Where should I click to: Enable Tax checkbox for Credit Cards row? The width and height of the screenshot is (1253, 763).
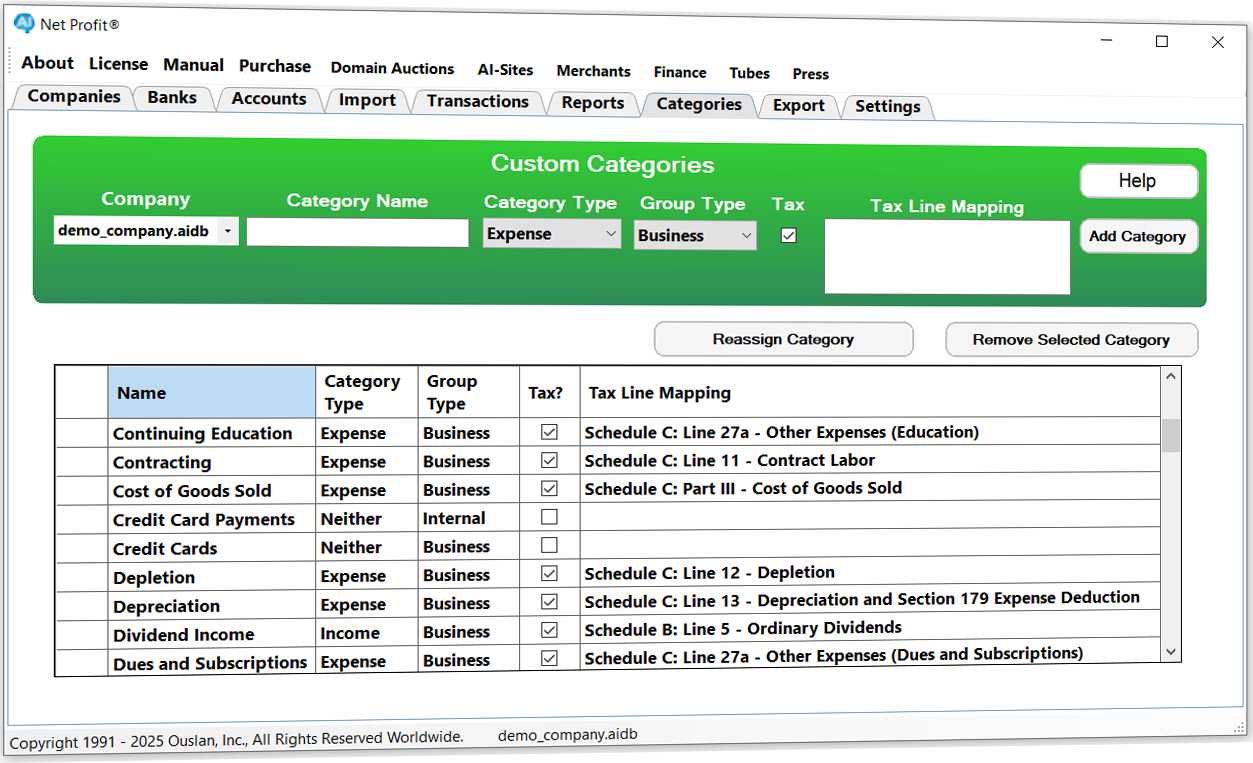pyautogui.click(x=549, y=546)
